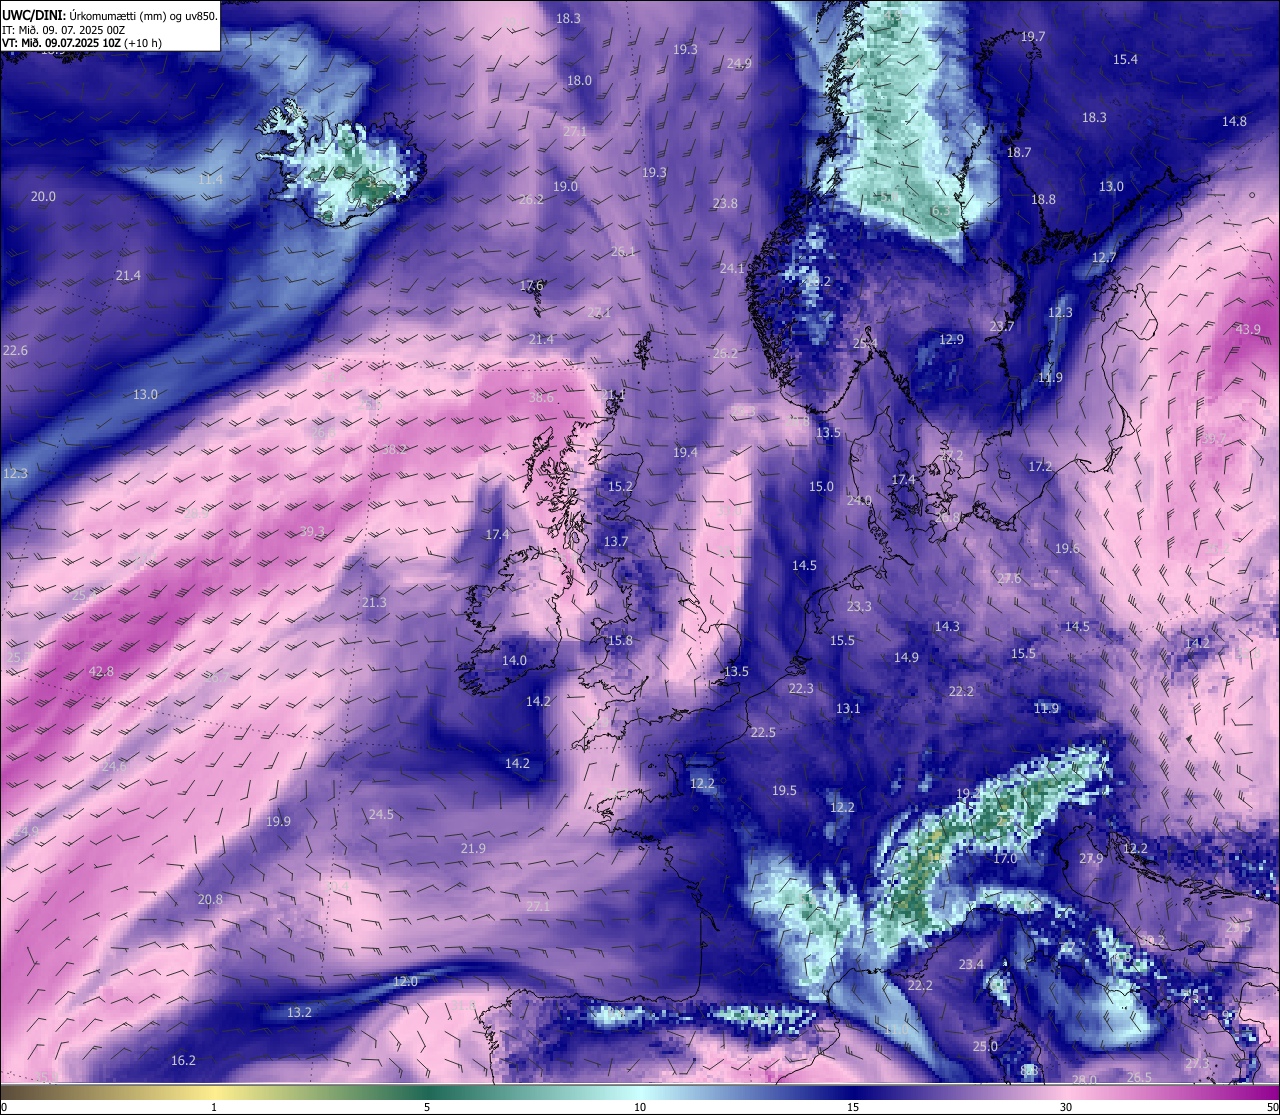Click the 21.3 value west of Ireland
This screenshot has width=1280, height=1115.
pos(374,602)
